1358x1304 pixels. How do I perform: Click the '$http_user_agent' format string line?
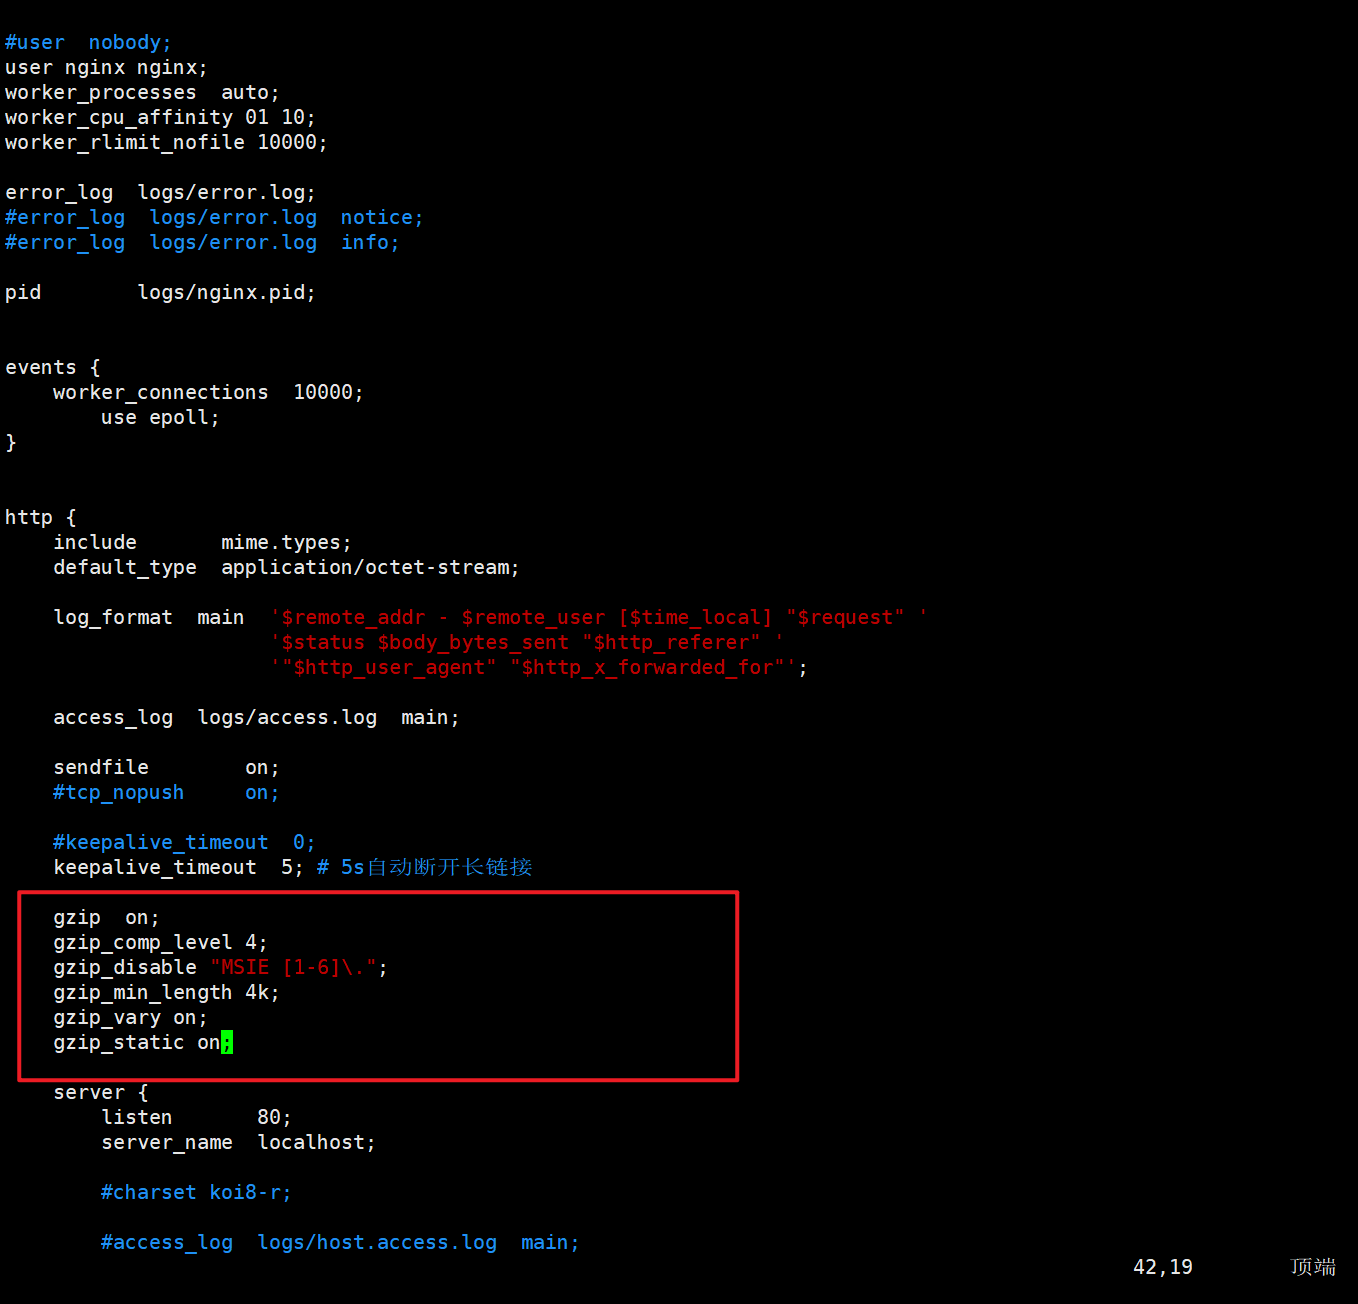point(538,668)
